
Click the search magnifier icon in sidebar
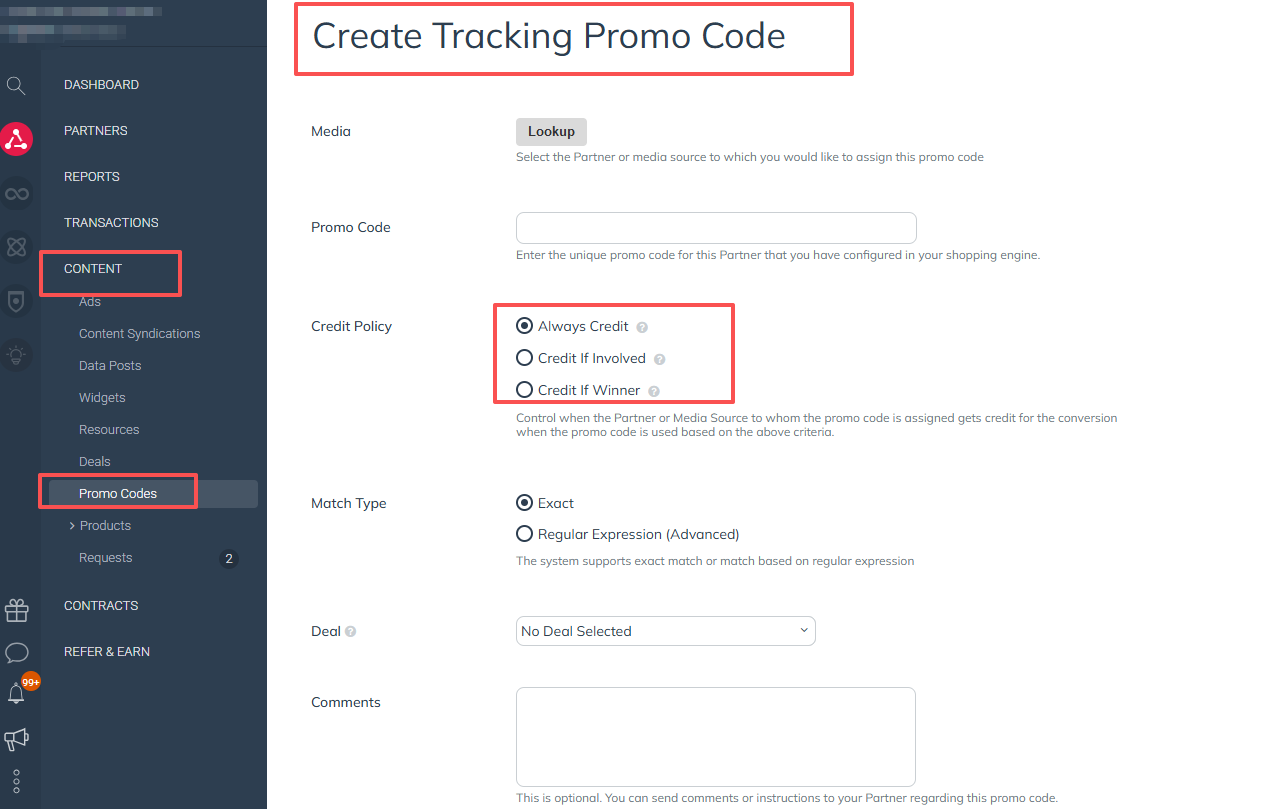[x=16, y=86]
